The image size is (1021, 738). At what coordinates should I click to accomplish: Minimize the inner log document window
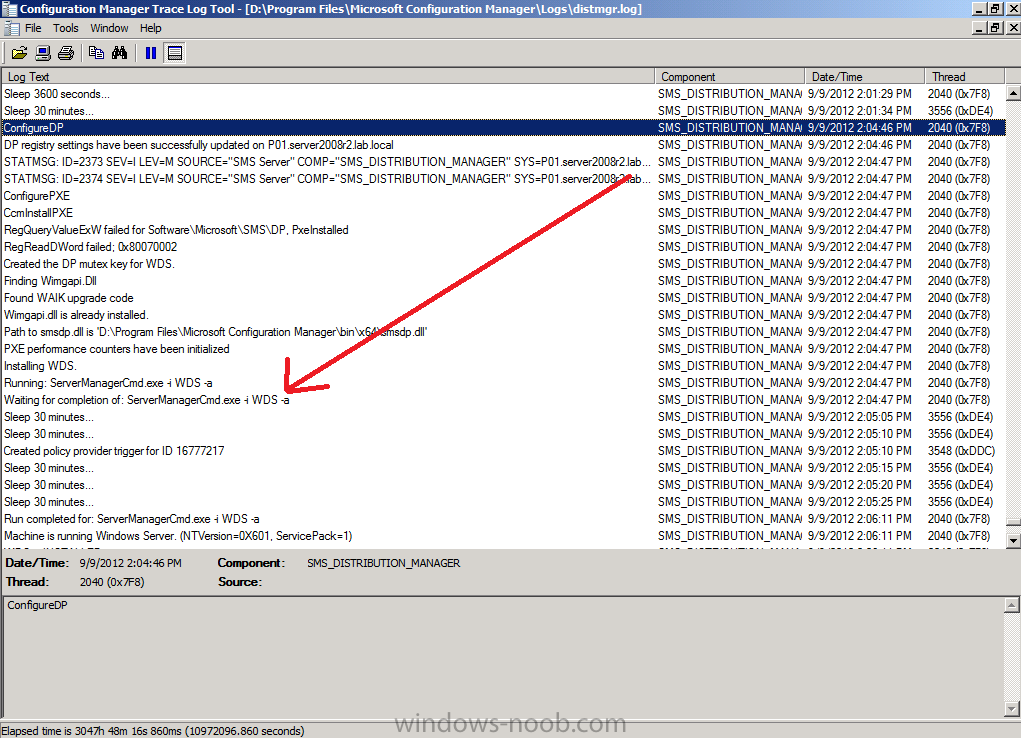tap(979, 27)
